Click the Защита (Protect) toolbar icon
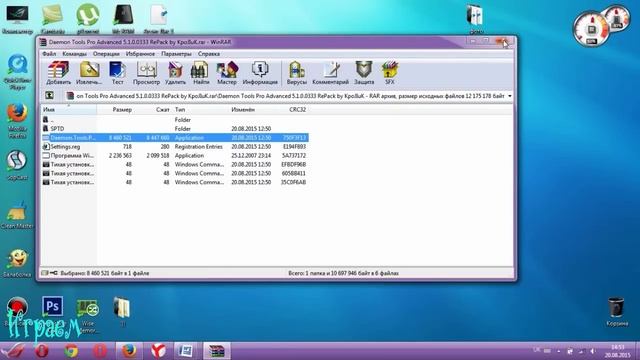This screenshot has width=640, height=360. point(364,73)
